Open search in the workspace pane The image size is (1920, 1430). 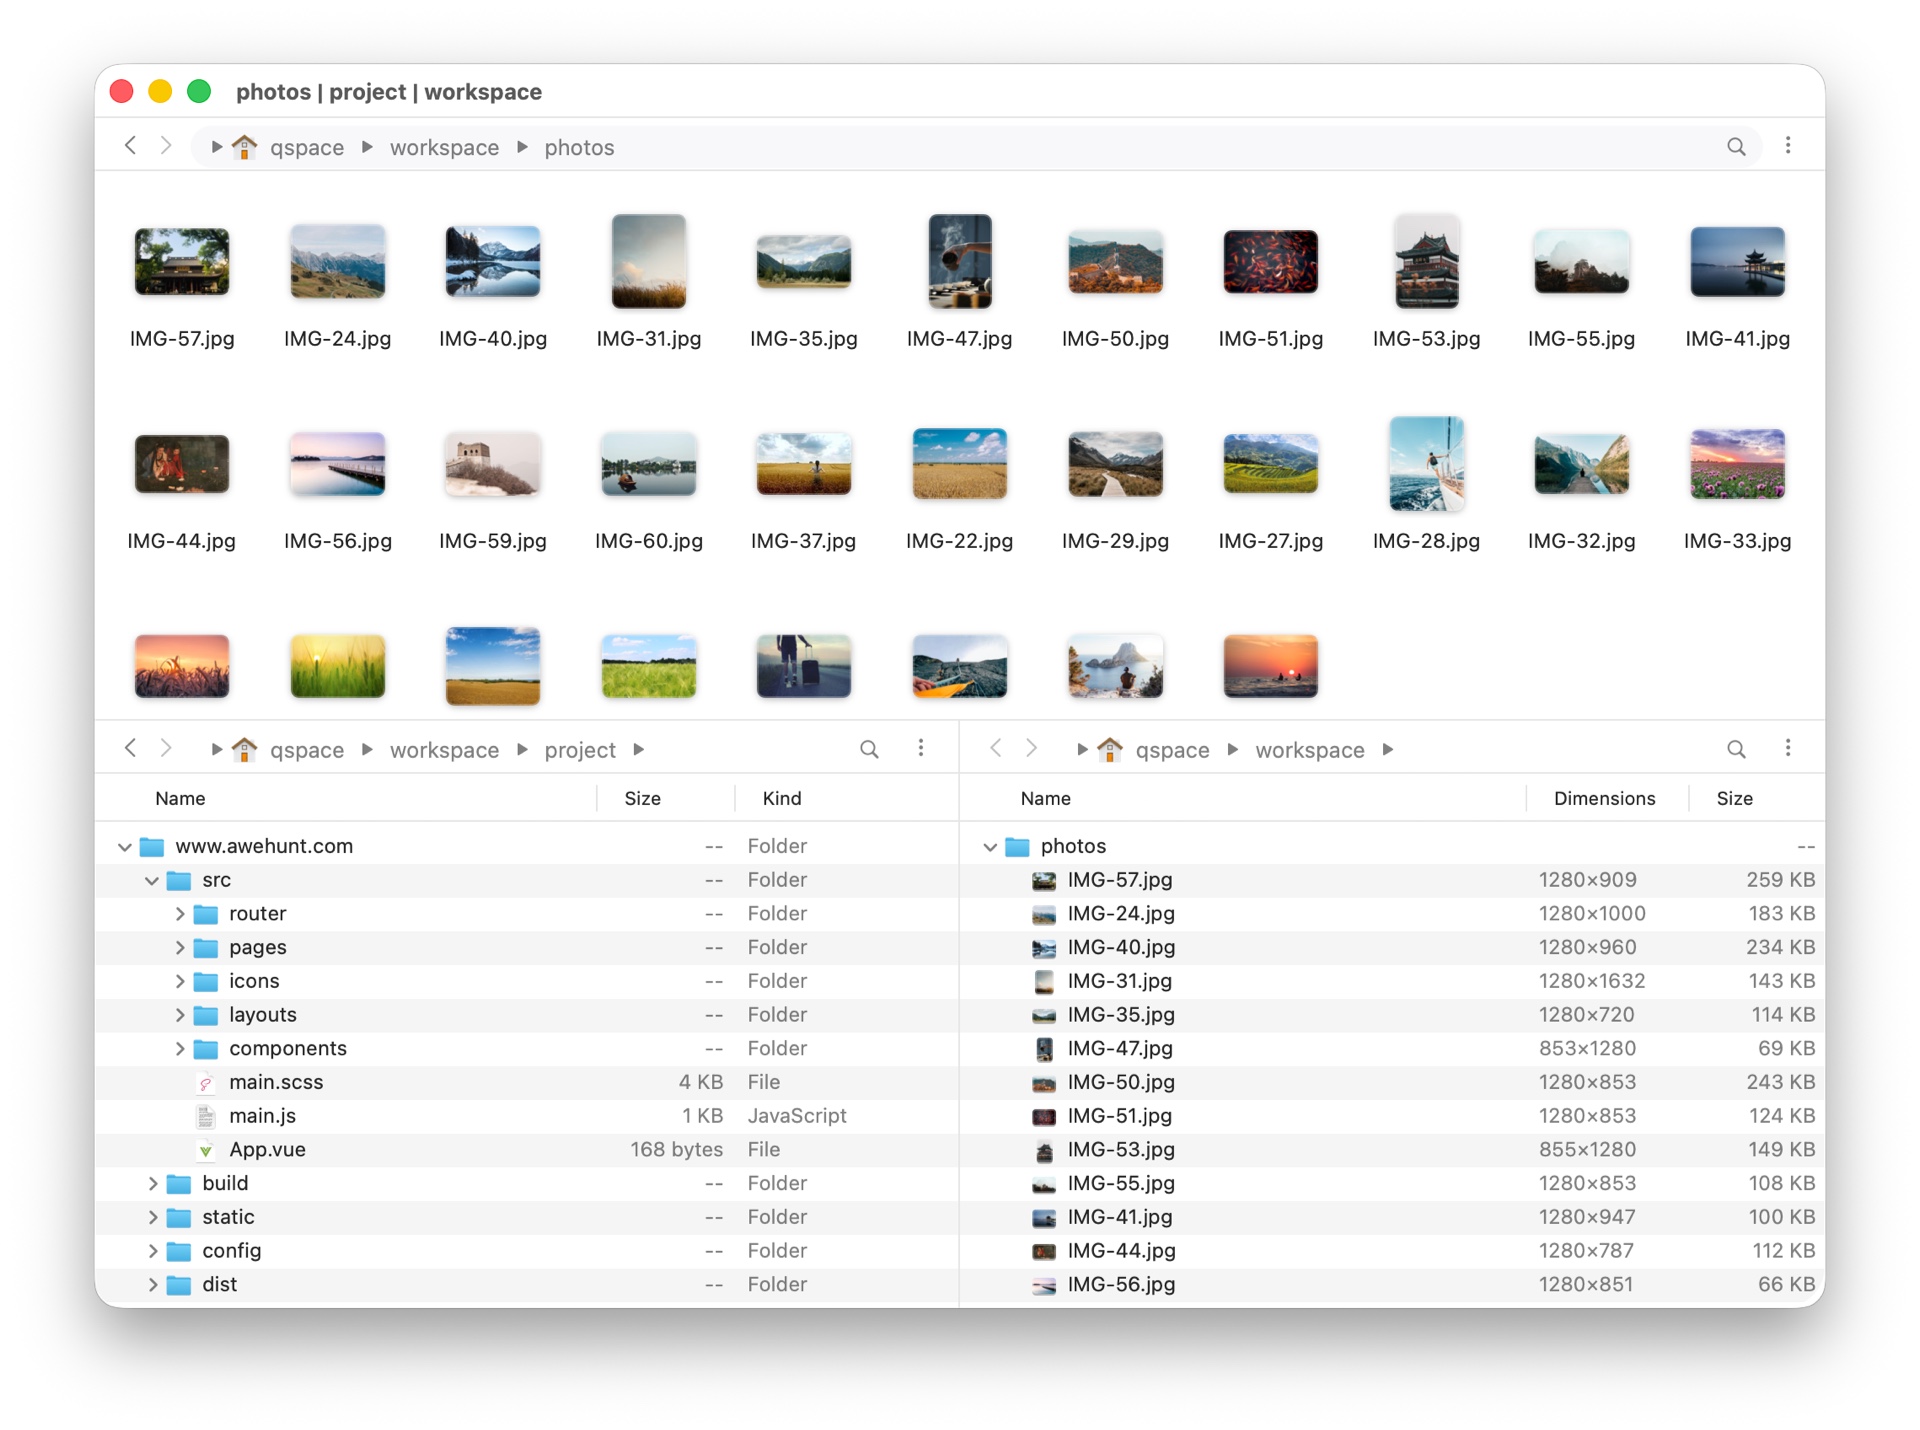(1735, 748)
